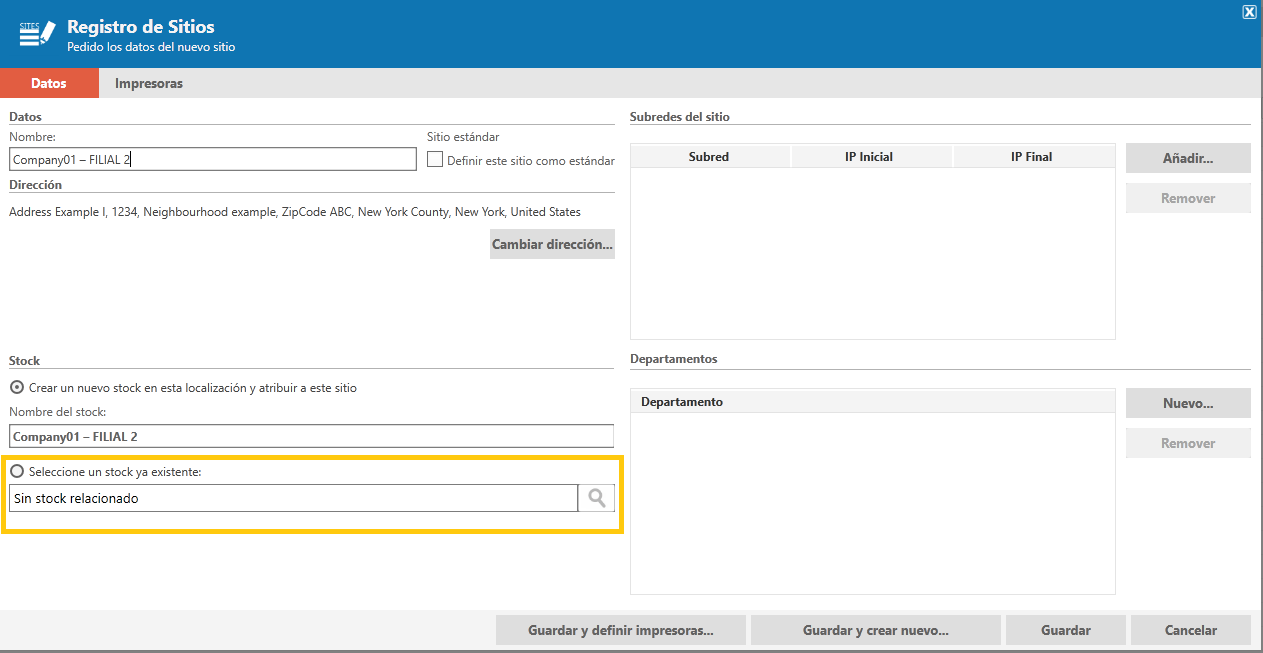Sort by the Subred column header

(709, 156)
